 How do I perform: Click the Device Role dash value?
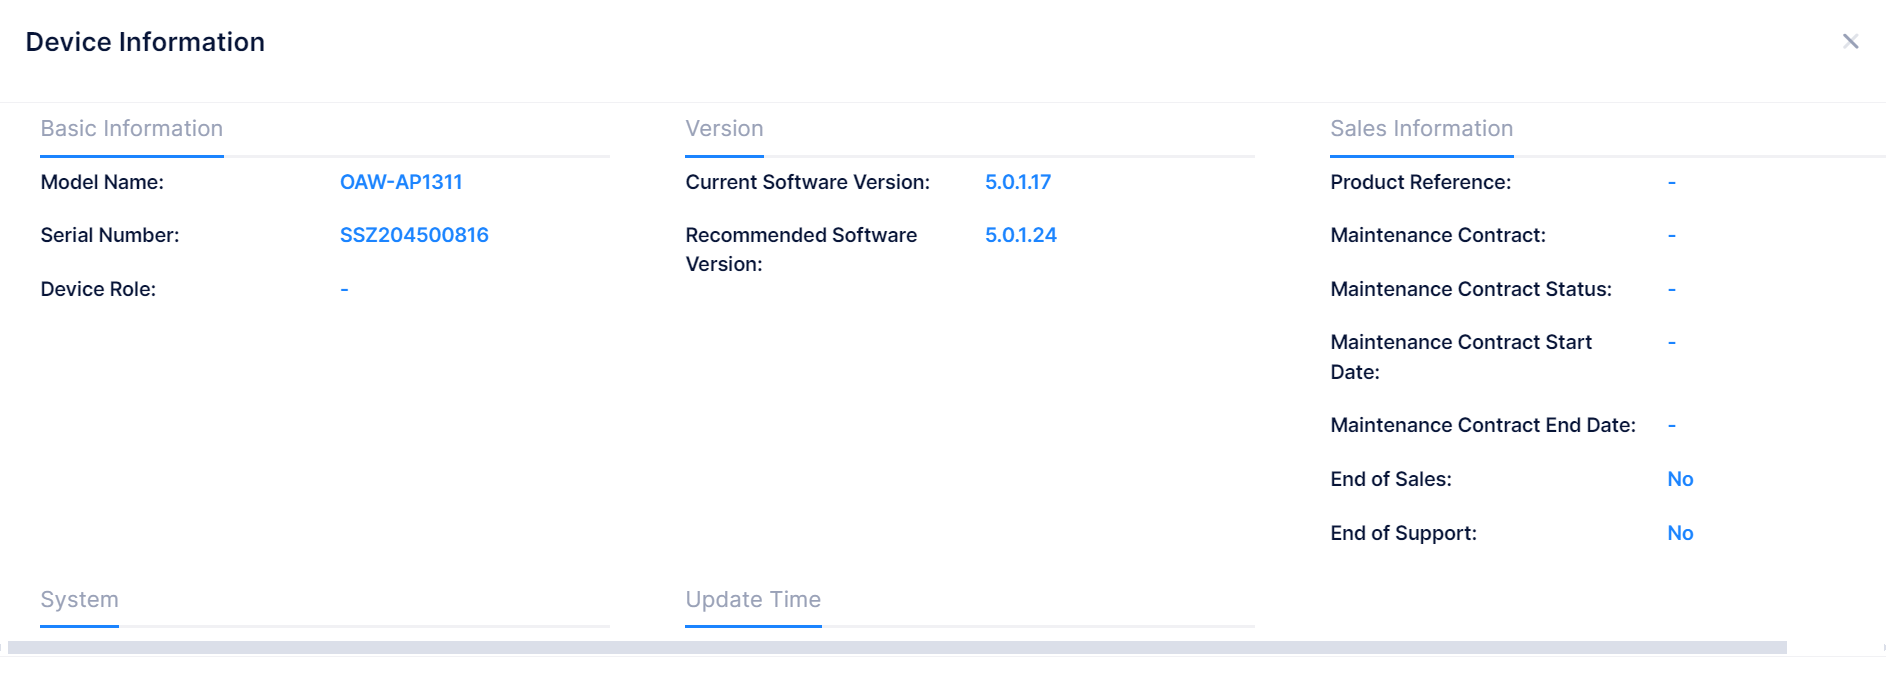click(344, 289)
